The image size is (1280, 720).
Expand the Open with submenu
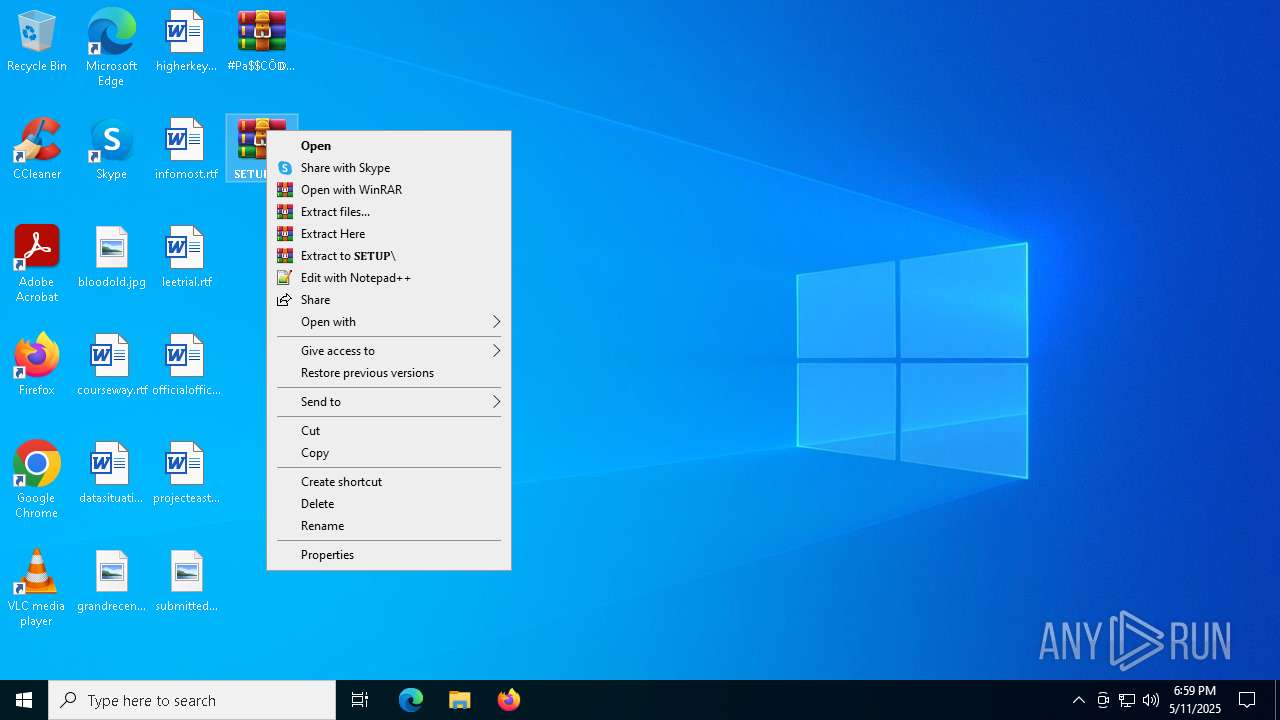(x=389, y=322)
